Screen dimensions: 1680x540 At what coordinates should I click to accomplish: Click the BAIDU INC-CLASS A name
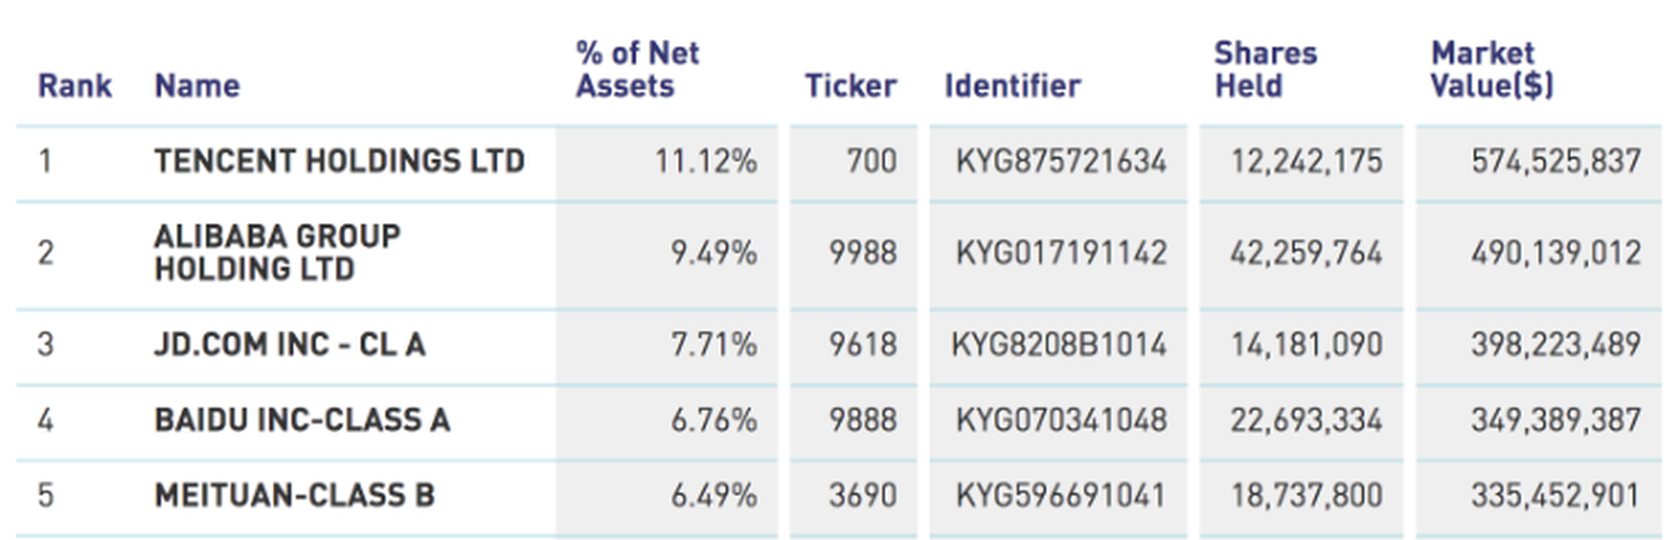302,420
